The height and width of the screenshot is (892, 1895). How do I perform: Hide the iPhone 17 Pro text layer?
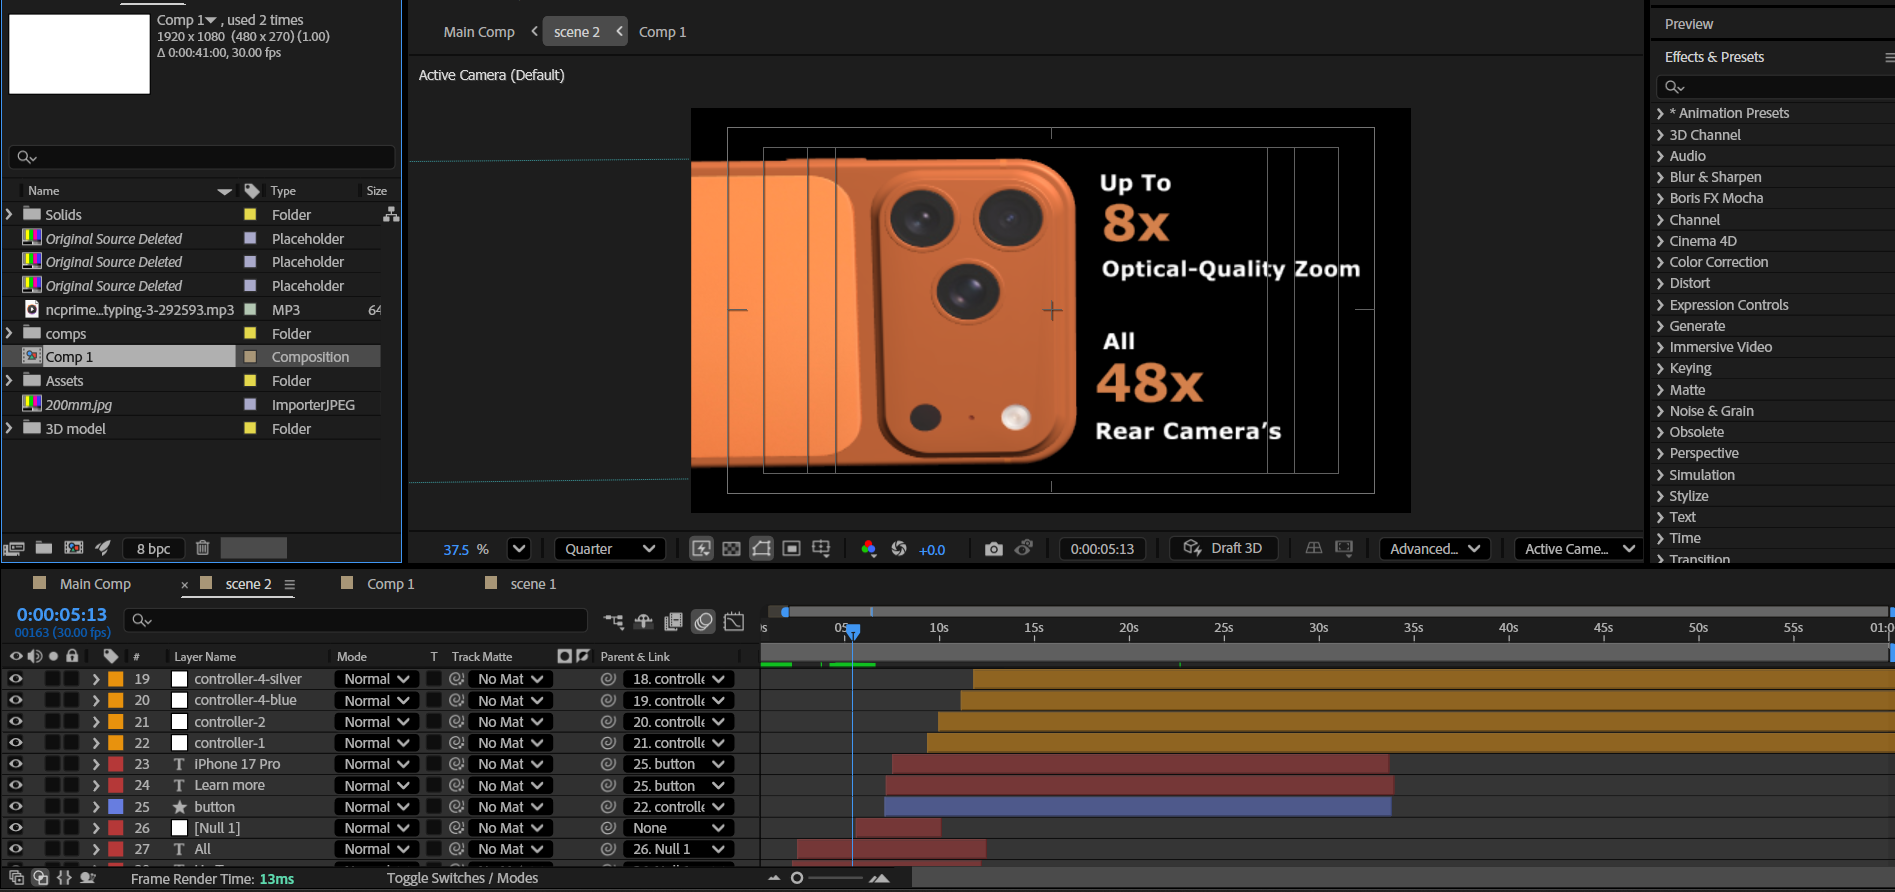16,764
